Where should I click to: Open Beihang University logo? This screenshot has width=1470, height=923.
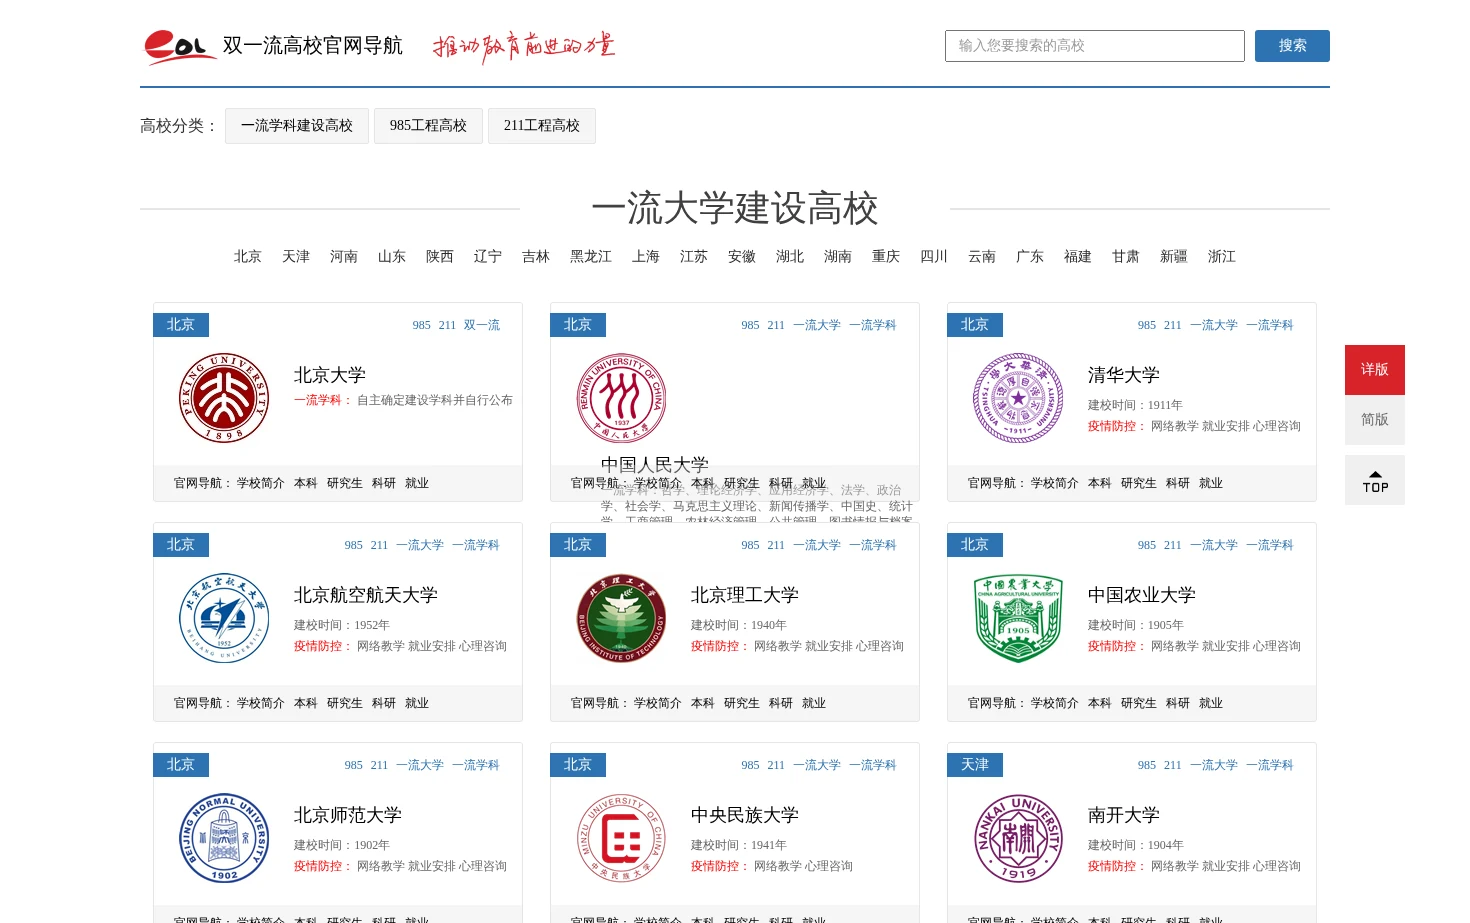click(x=224, y=618)
